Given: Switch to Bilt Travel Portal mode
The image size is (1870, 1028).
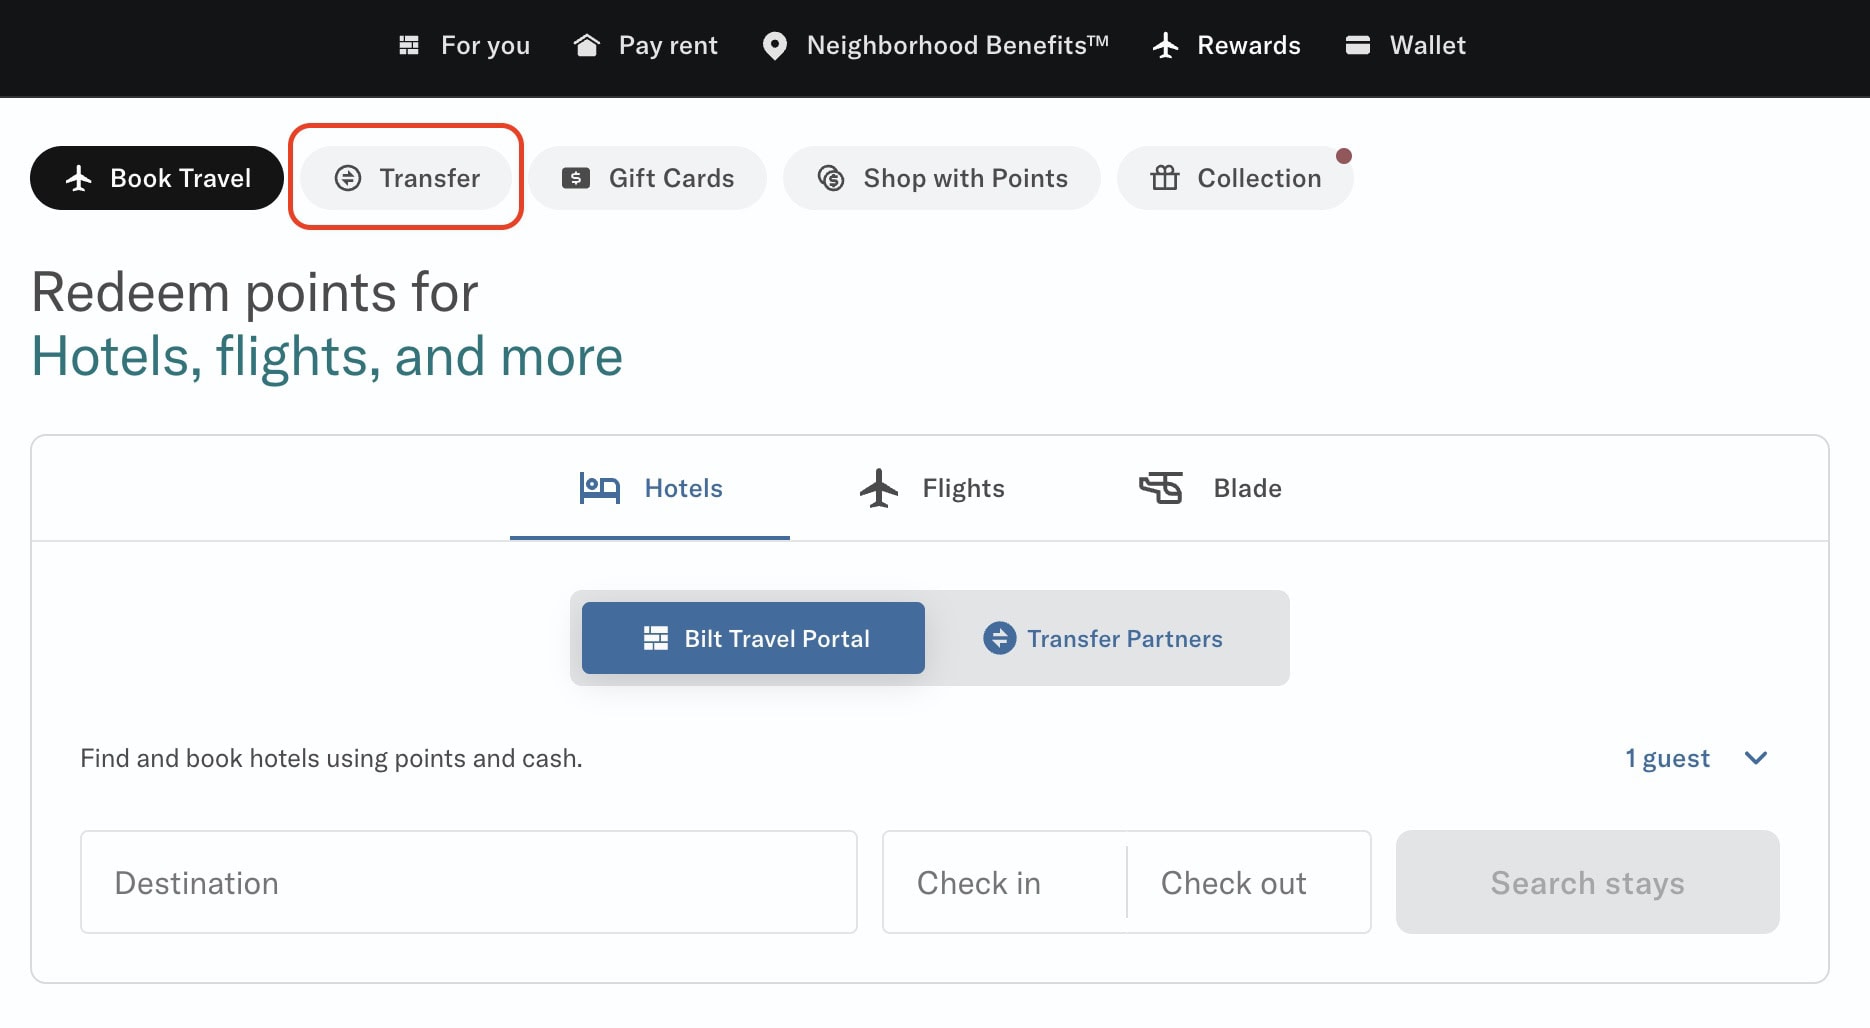Looking at the screenshot, I should (752, 638).
